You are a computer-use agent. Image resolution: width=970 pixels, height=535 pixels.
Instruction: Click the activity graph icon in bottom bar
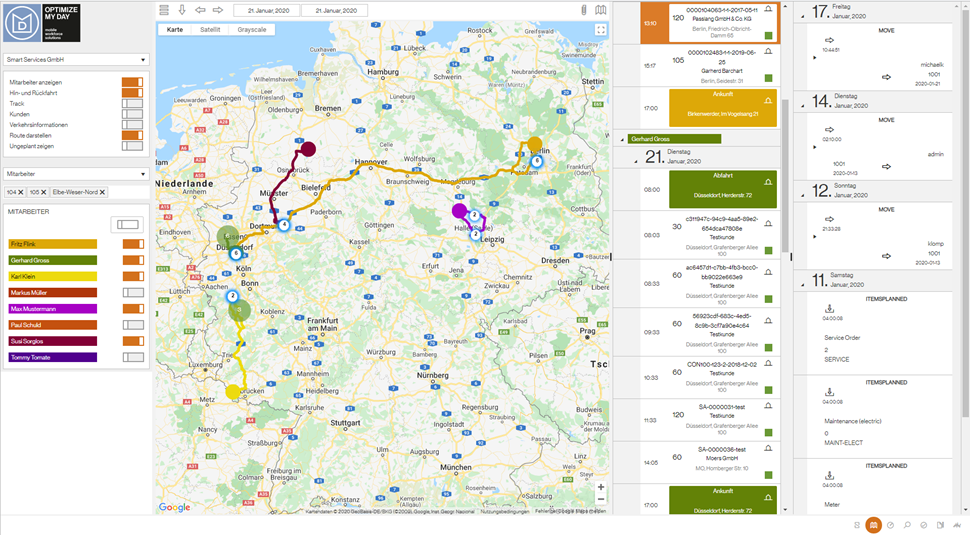tap(955, 525)
